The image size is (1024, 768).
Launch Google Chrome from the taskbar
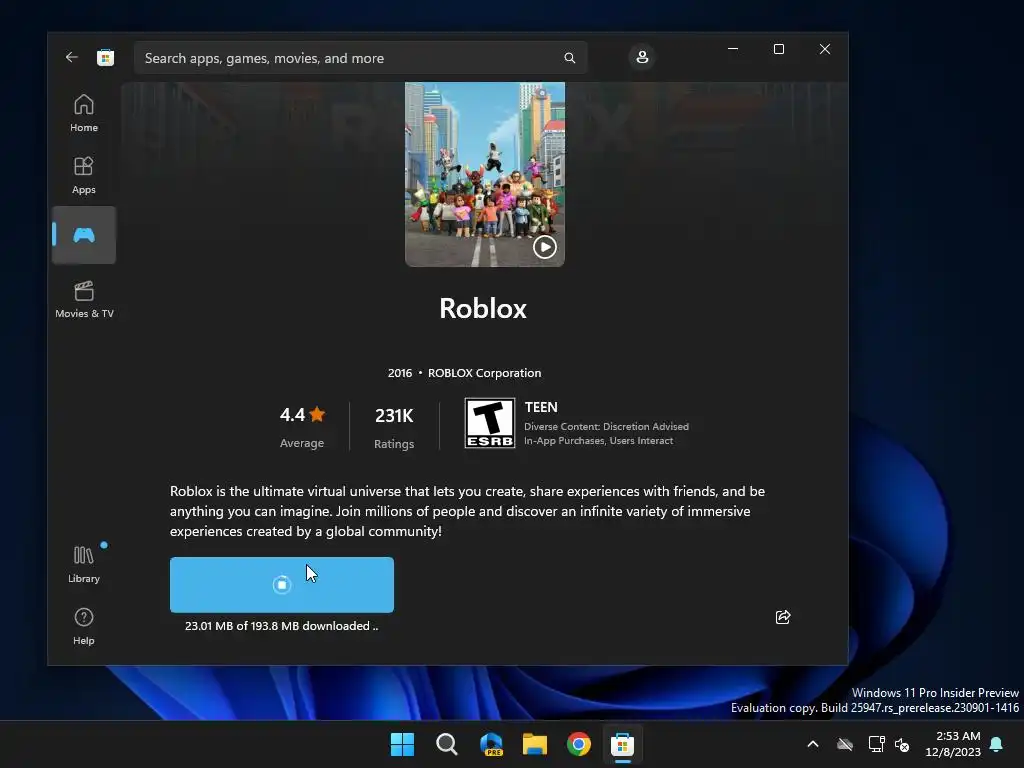(579, 744)
